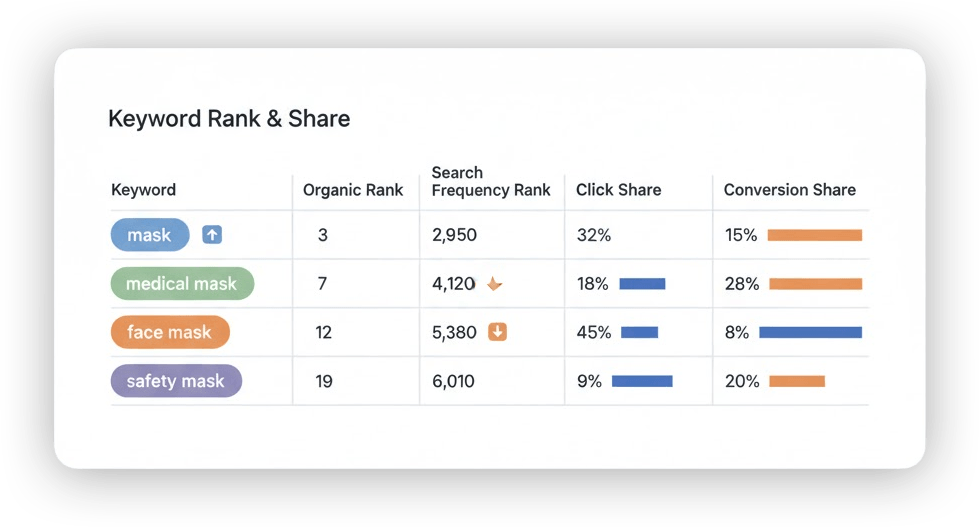Viewport: 979px width, 527px height.
Task: Click the orange trend icon beside 4,120
Action: (x=494, y=284)
